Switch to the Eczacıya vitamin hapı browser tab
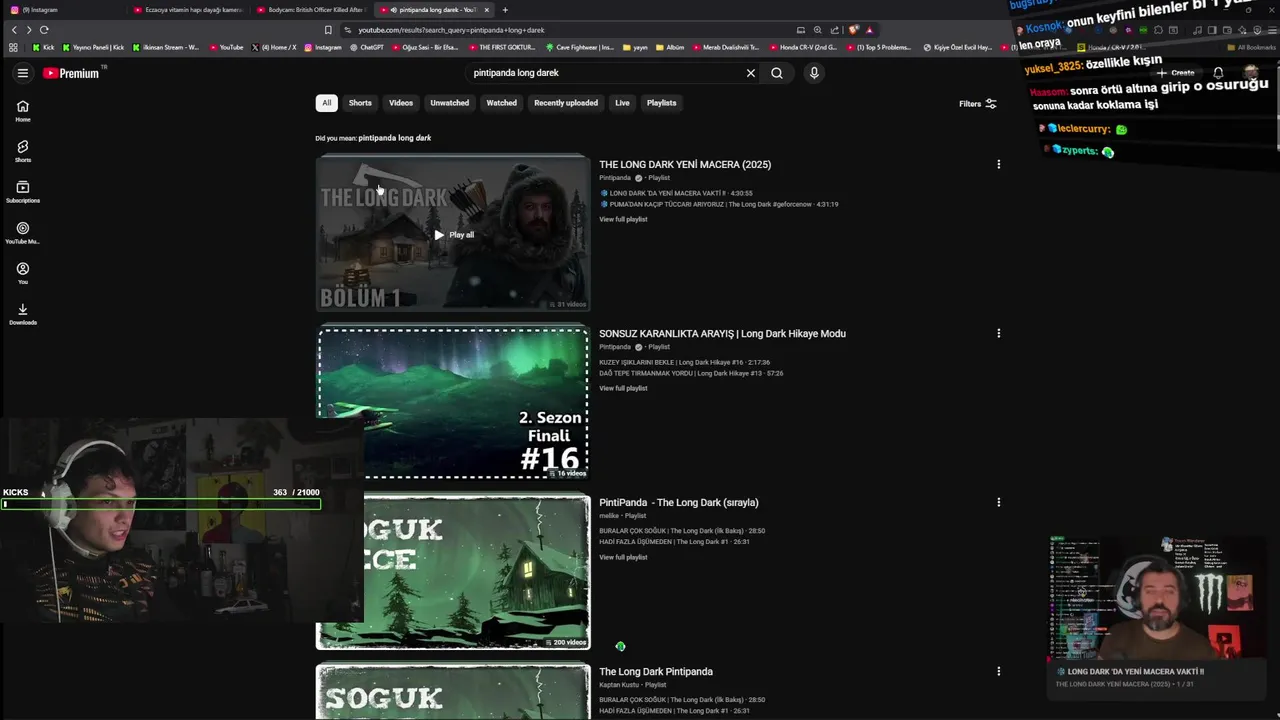1280x720 pixels. pyautogui.click(x=188, y=10)
